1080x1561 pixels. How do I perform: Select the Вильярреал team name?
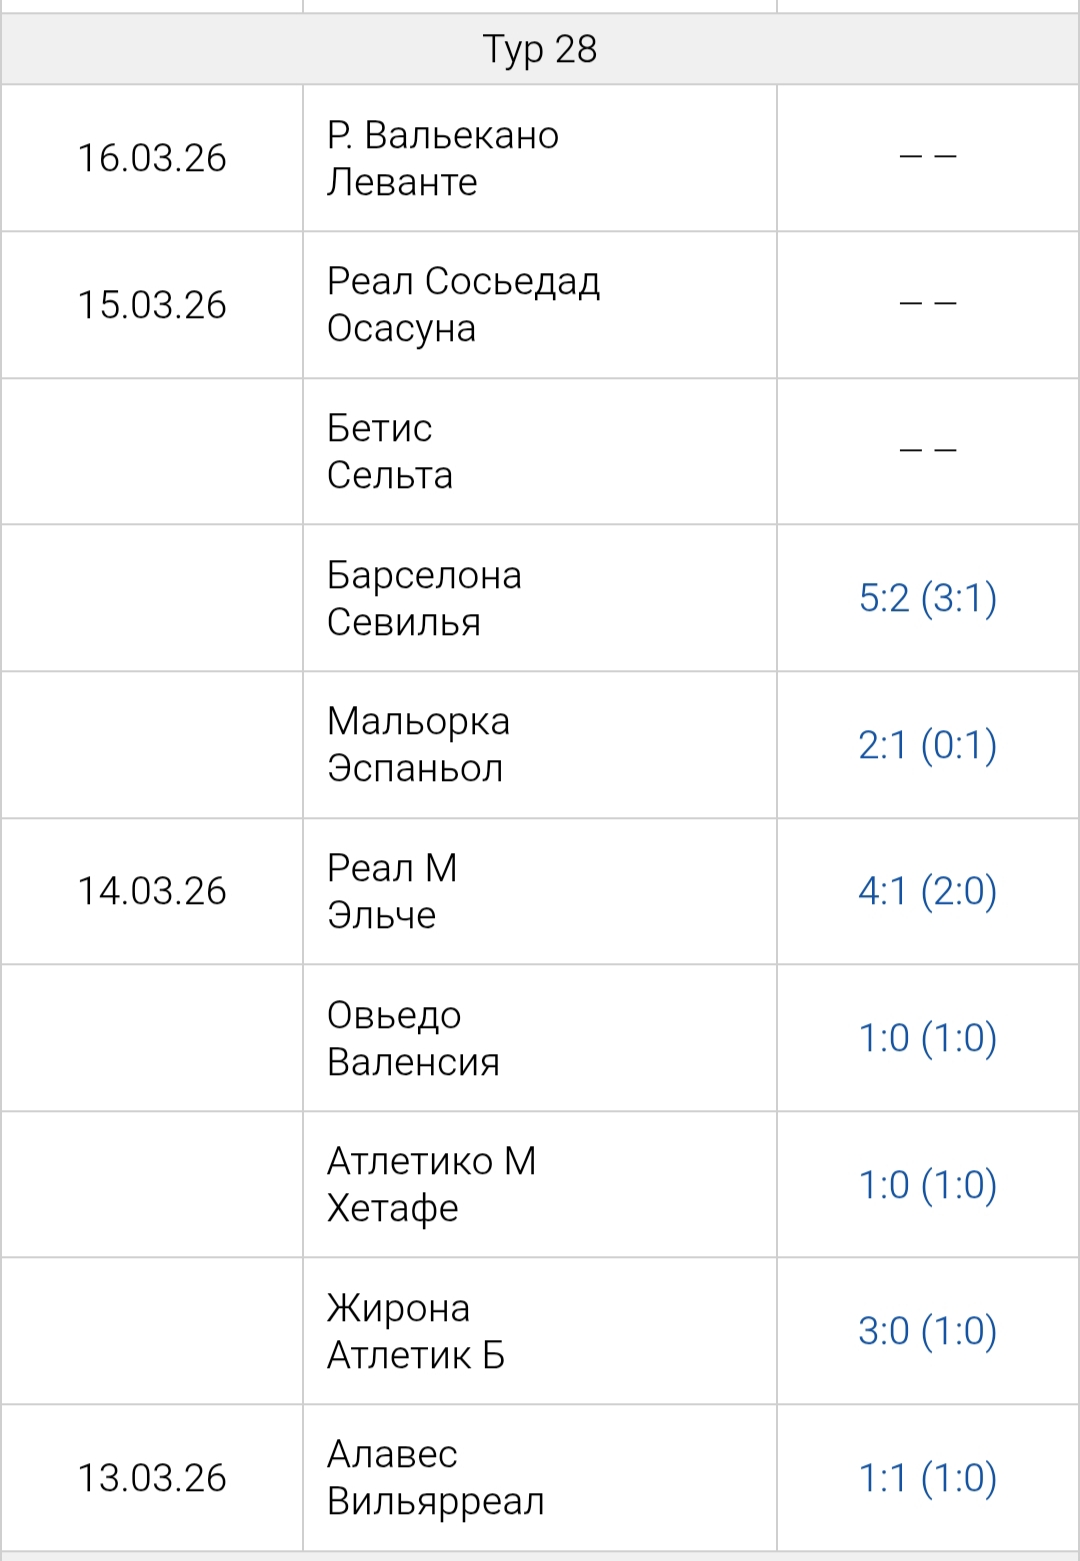[435, 1501]
